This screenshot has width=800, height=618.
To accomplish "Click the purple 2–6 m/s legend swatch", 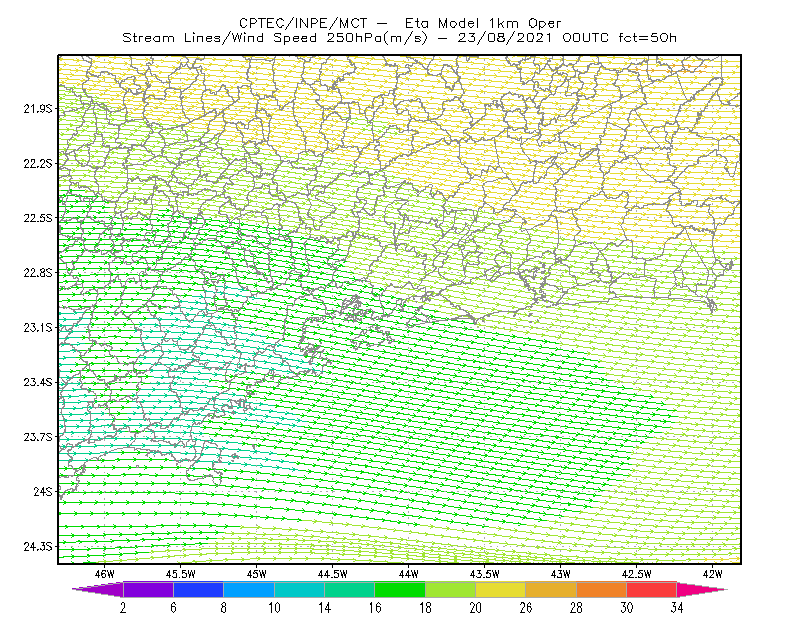I will tap(148, 589).
